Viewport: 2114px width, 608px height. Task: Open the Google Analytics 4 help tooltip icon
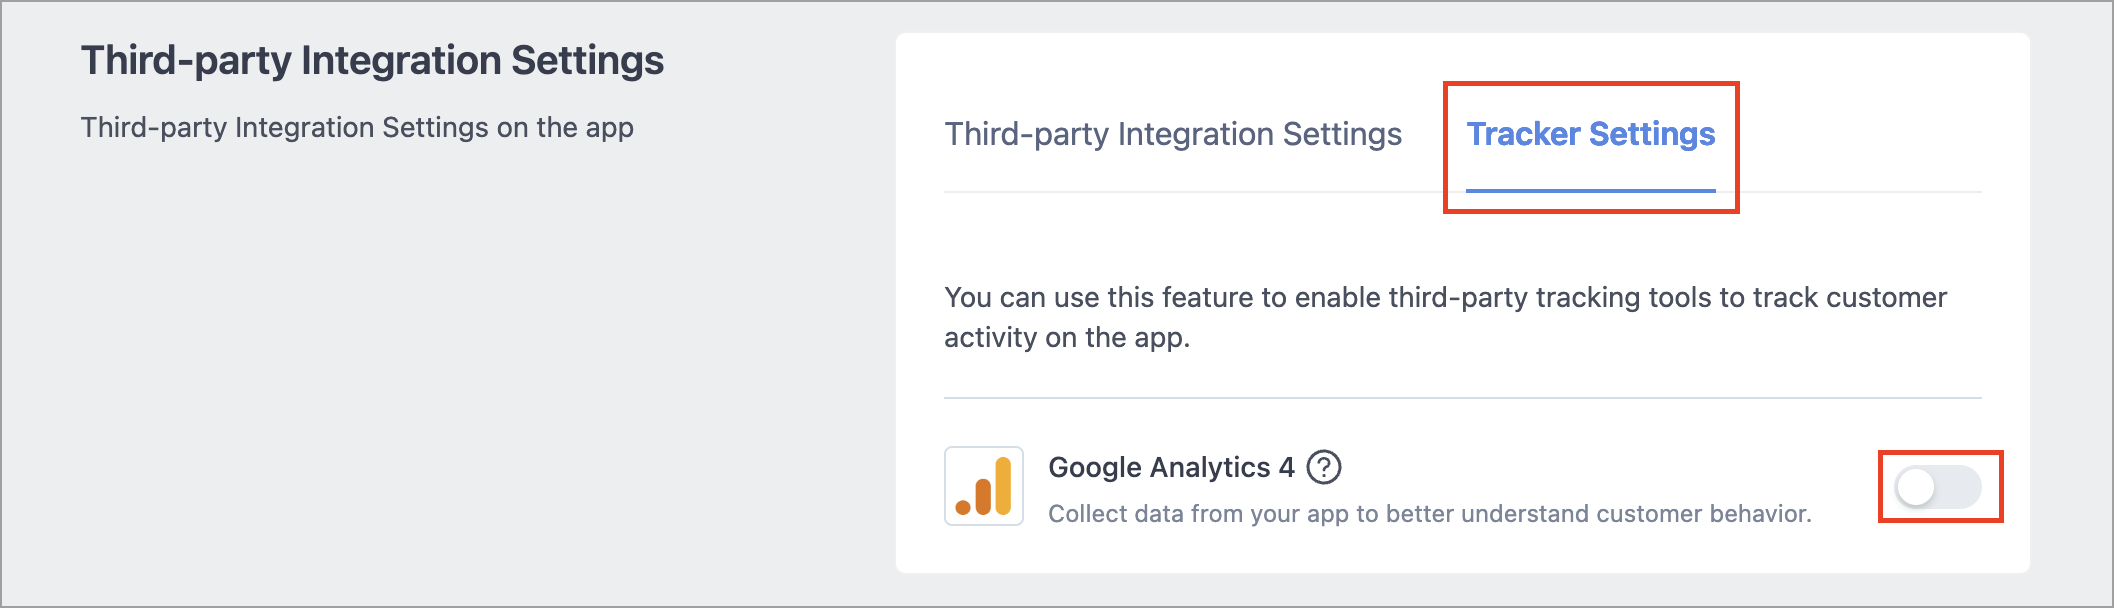(x=1324, y=467)
